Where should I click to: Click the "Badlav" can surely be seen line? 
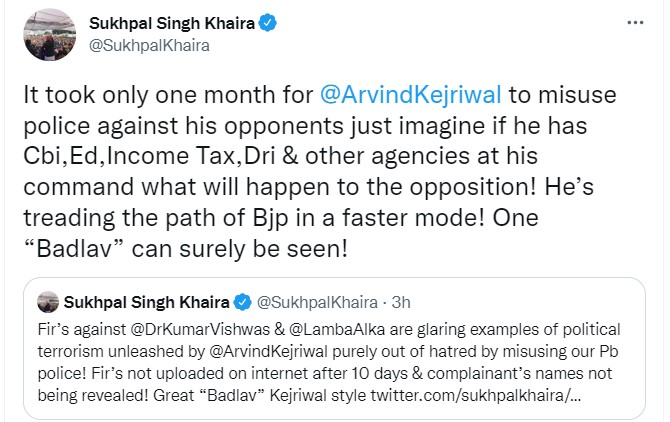(185, 249)
